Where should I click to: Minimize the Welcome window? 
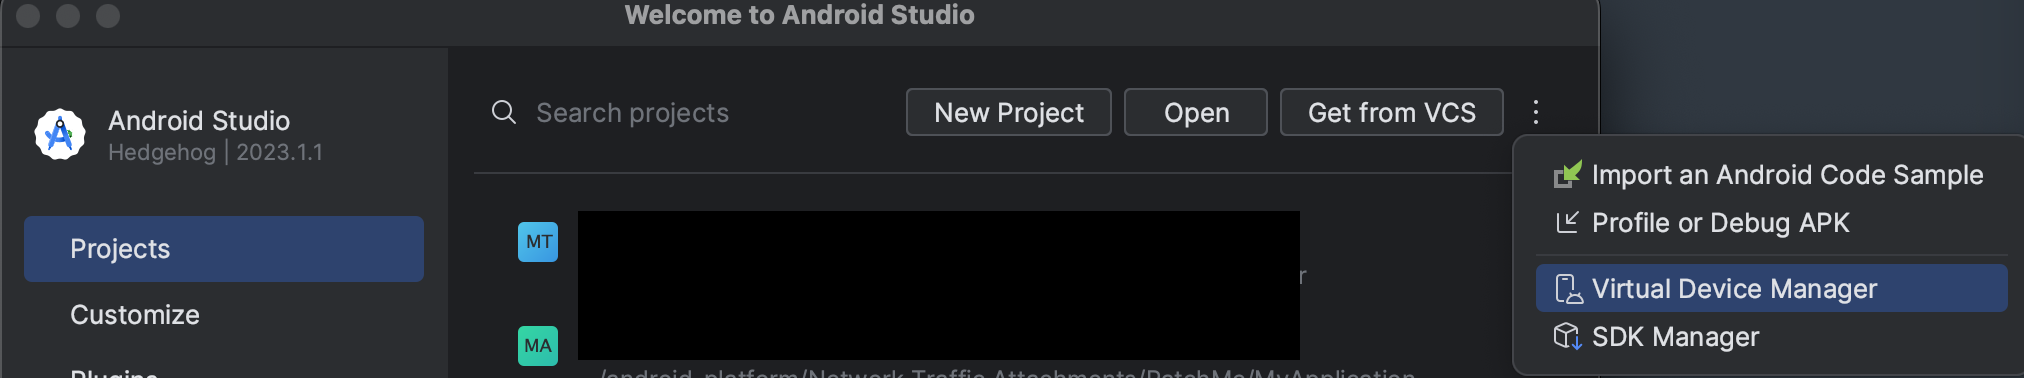pyautogui.click(x=68, y=16)
